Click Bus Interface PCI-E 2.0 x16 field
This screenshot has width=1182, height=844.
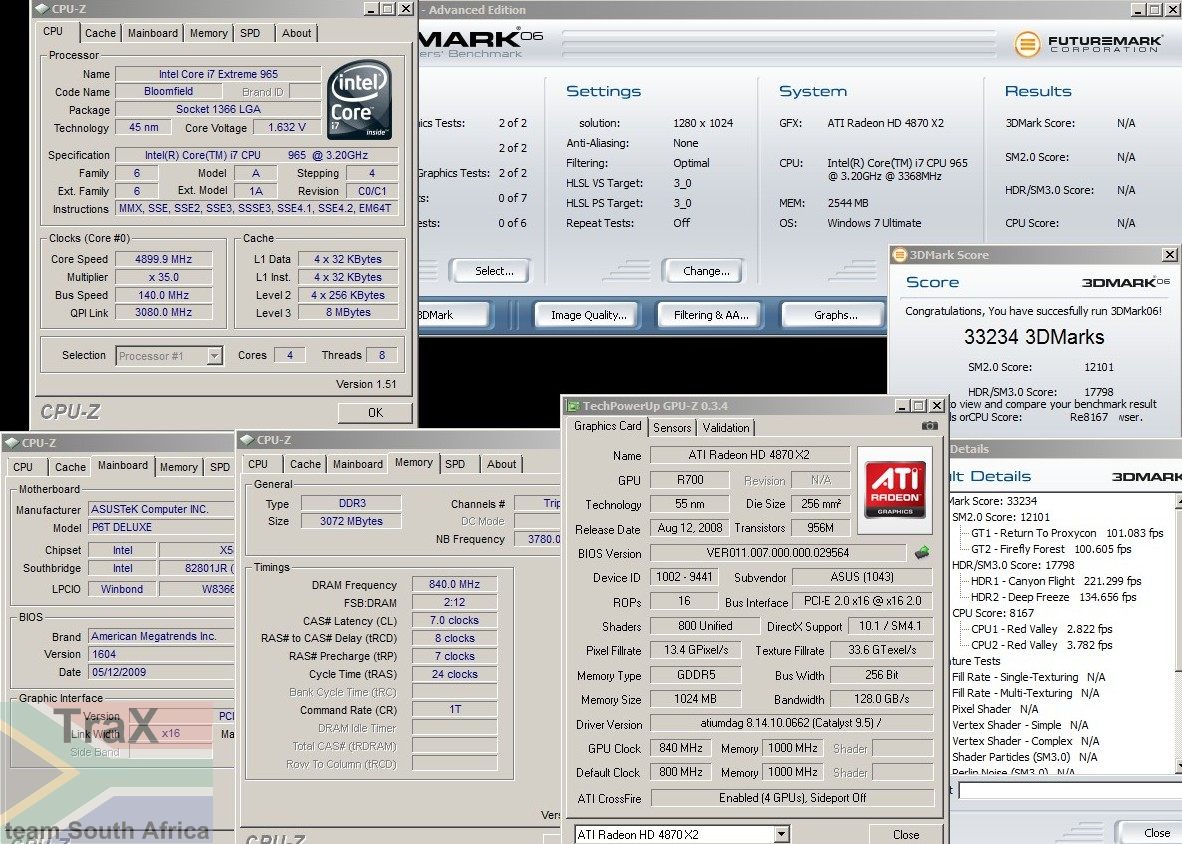pos(862,601)
